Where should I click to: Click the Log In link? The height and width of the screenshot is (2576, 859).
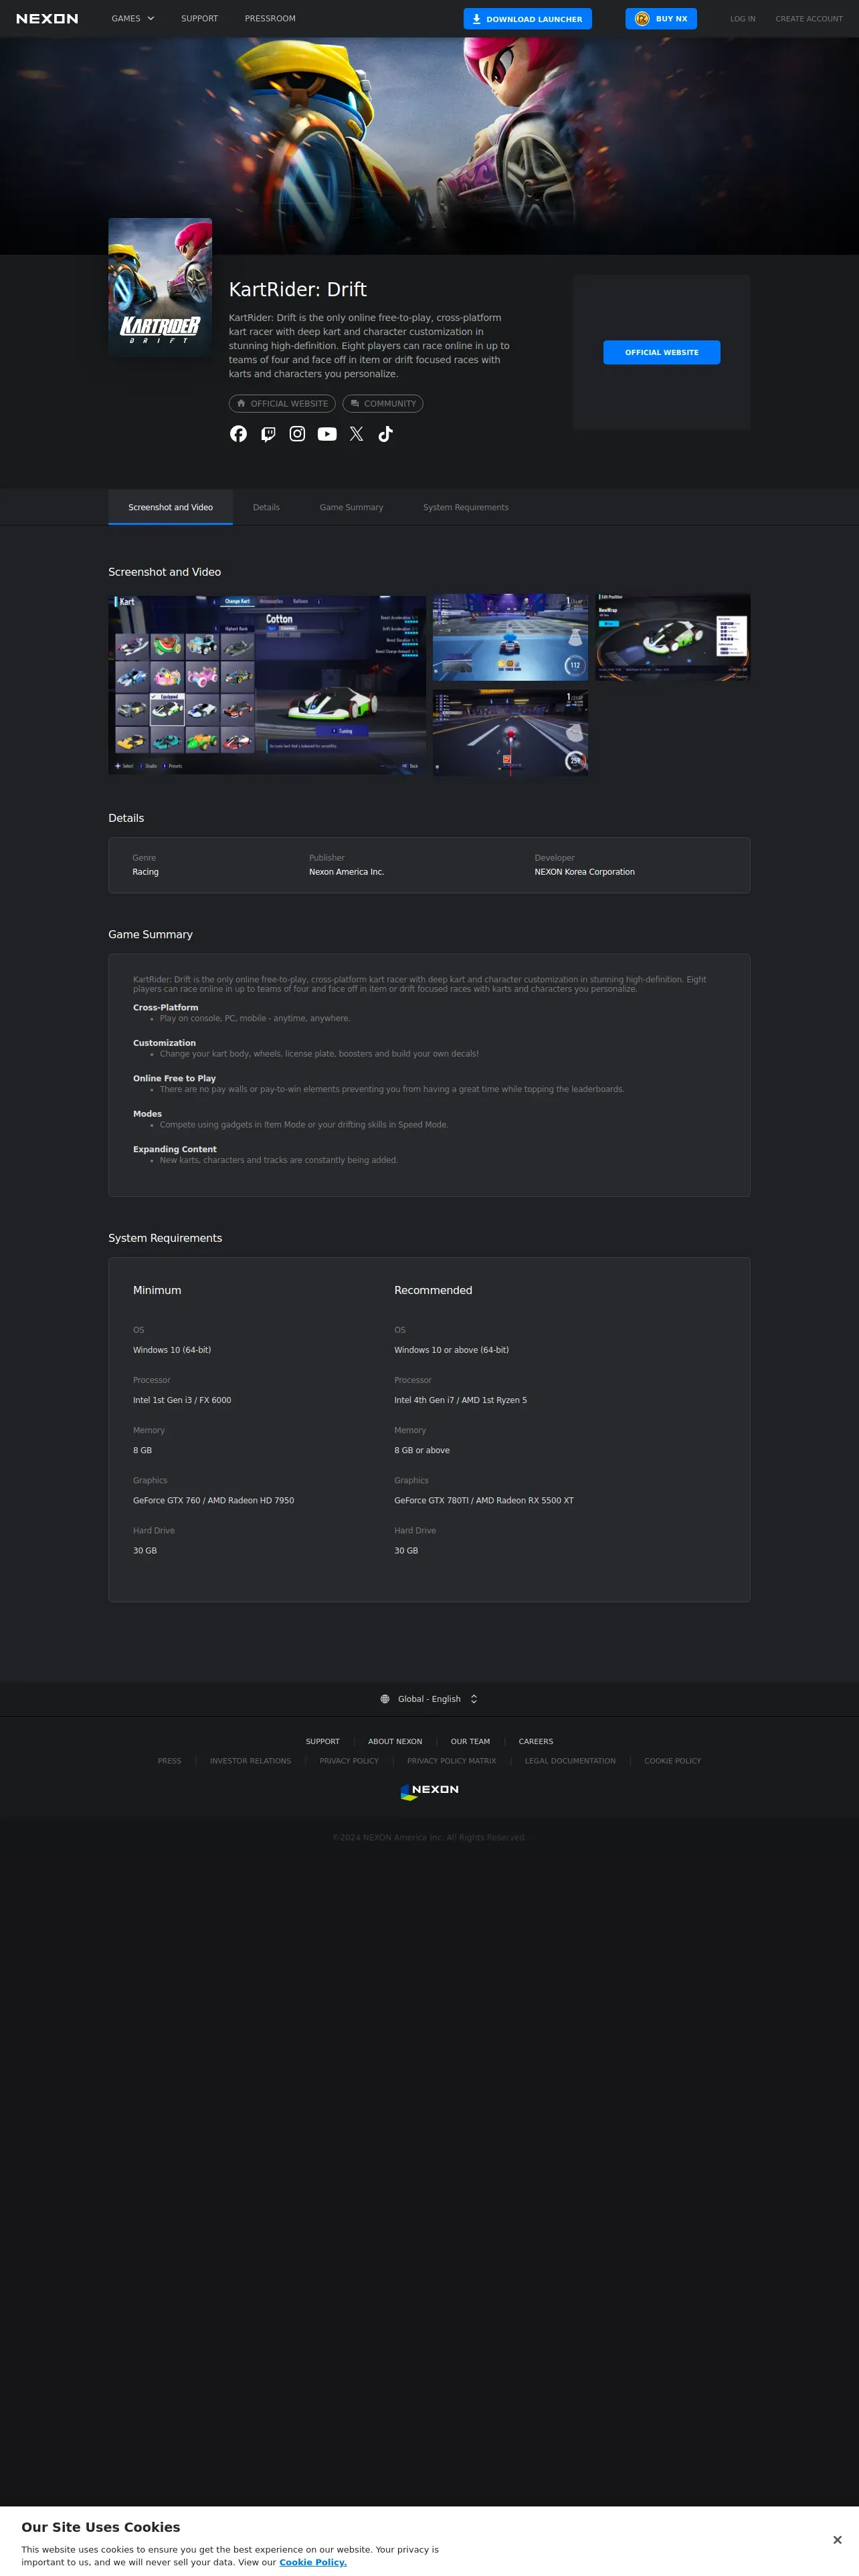point(742,19)
